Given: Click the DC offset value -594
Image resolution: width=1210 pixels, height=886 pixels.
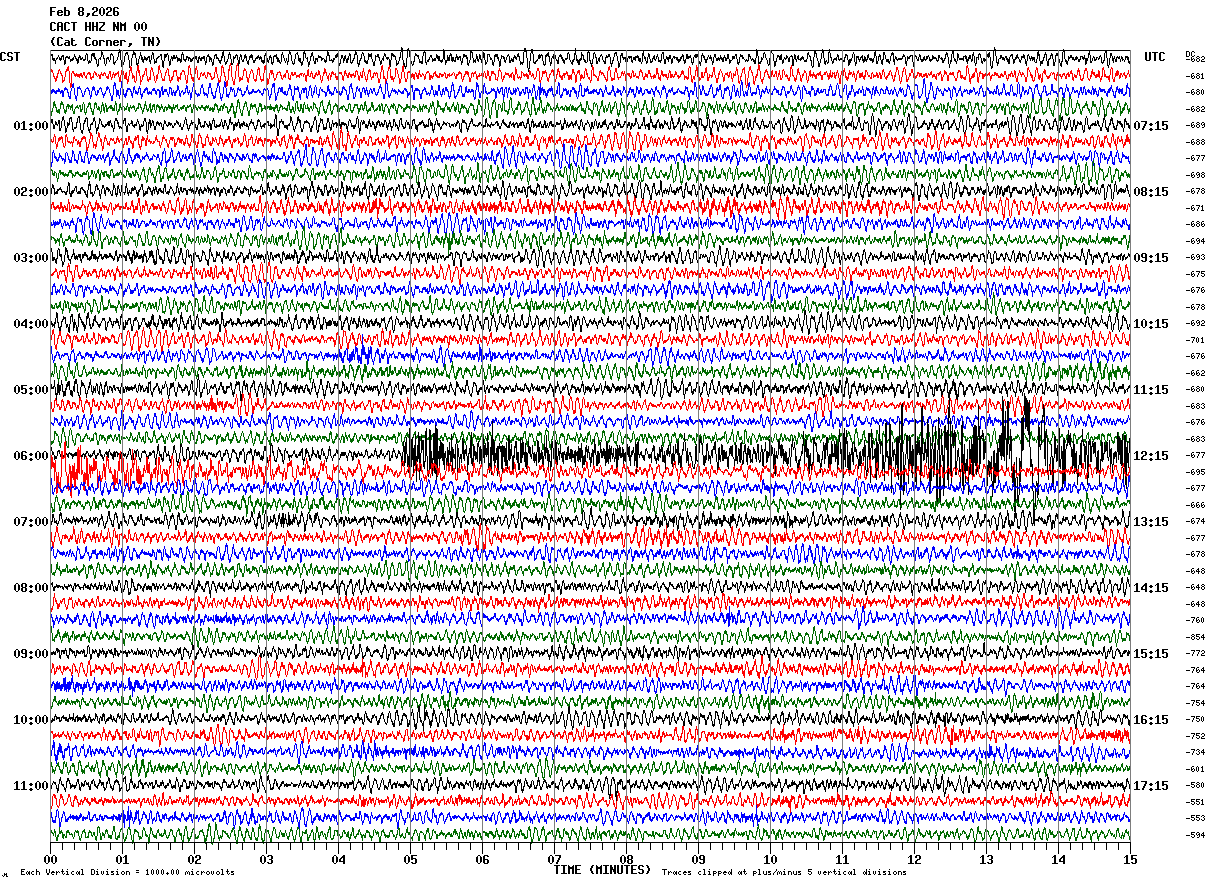Looking at the screenshot, I should pos(1195,835).
